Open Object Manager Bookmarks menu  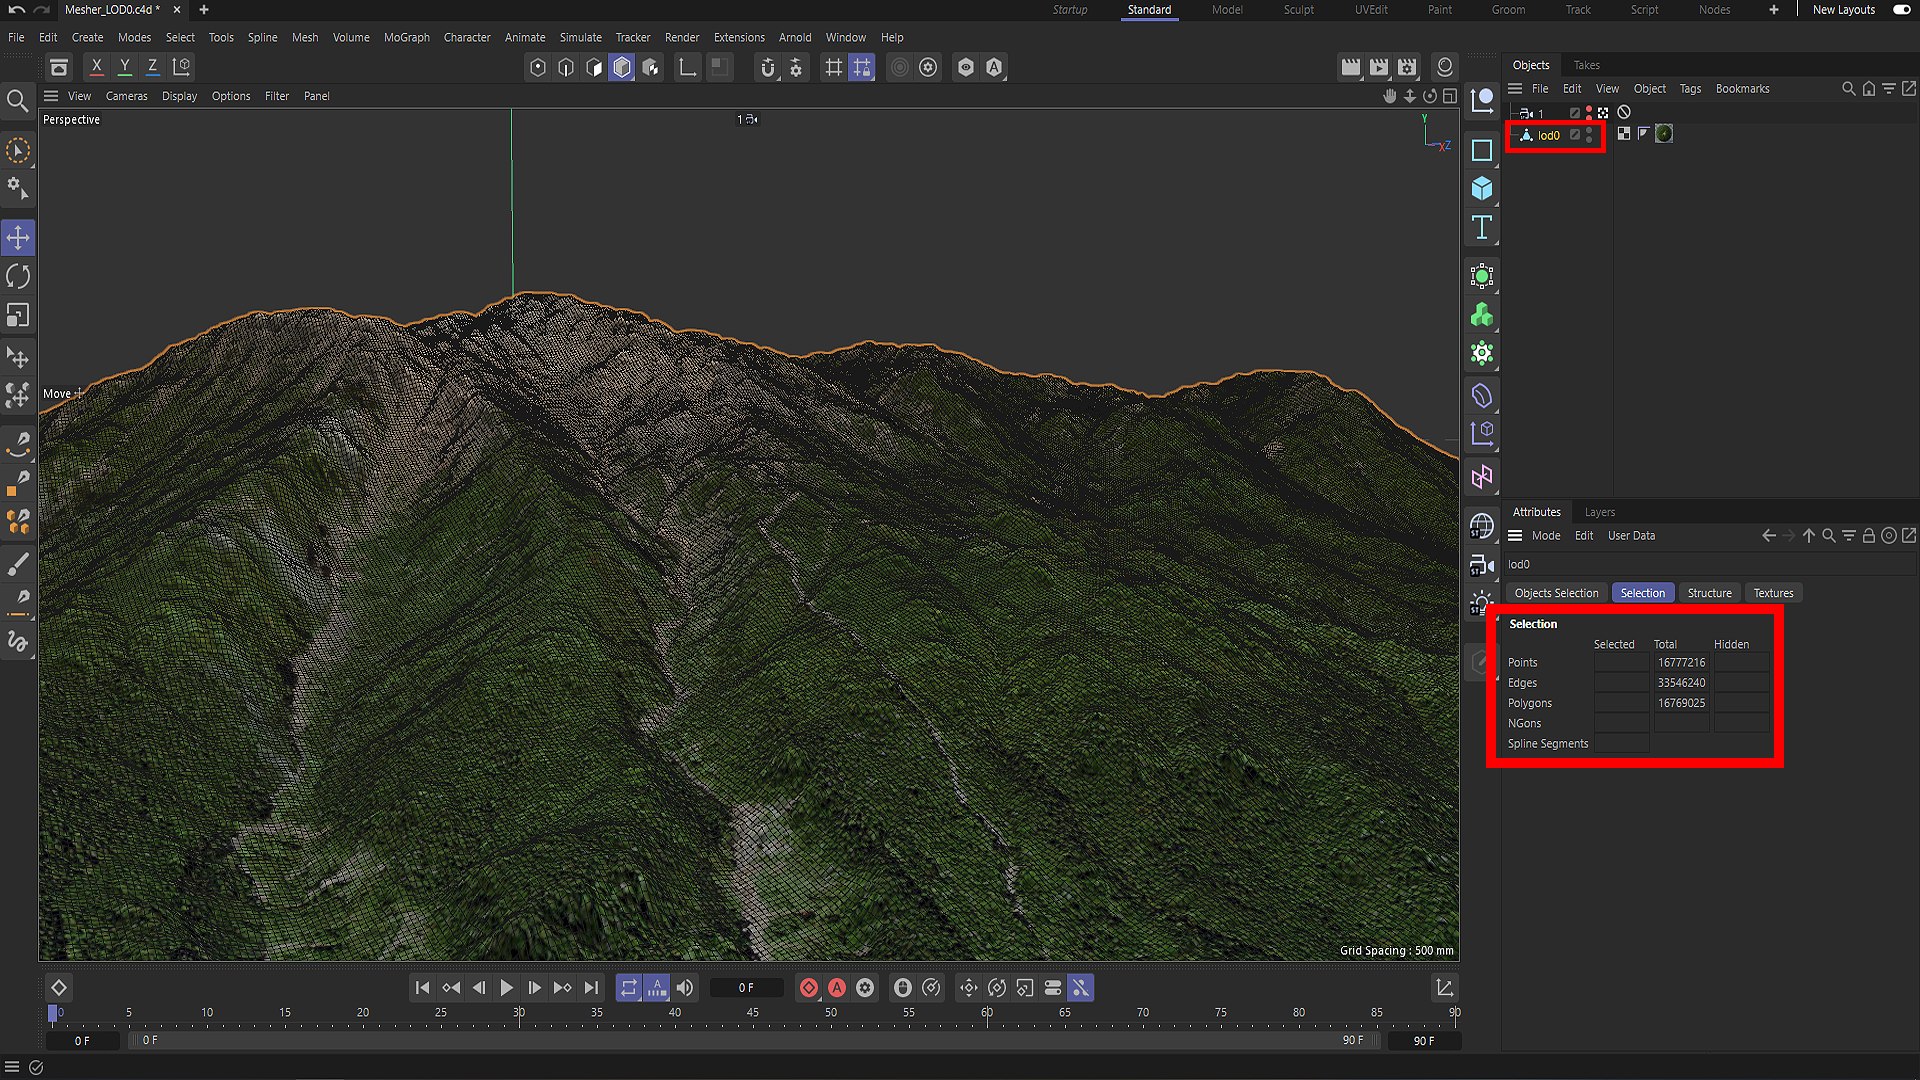(x=1742, y=89)
